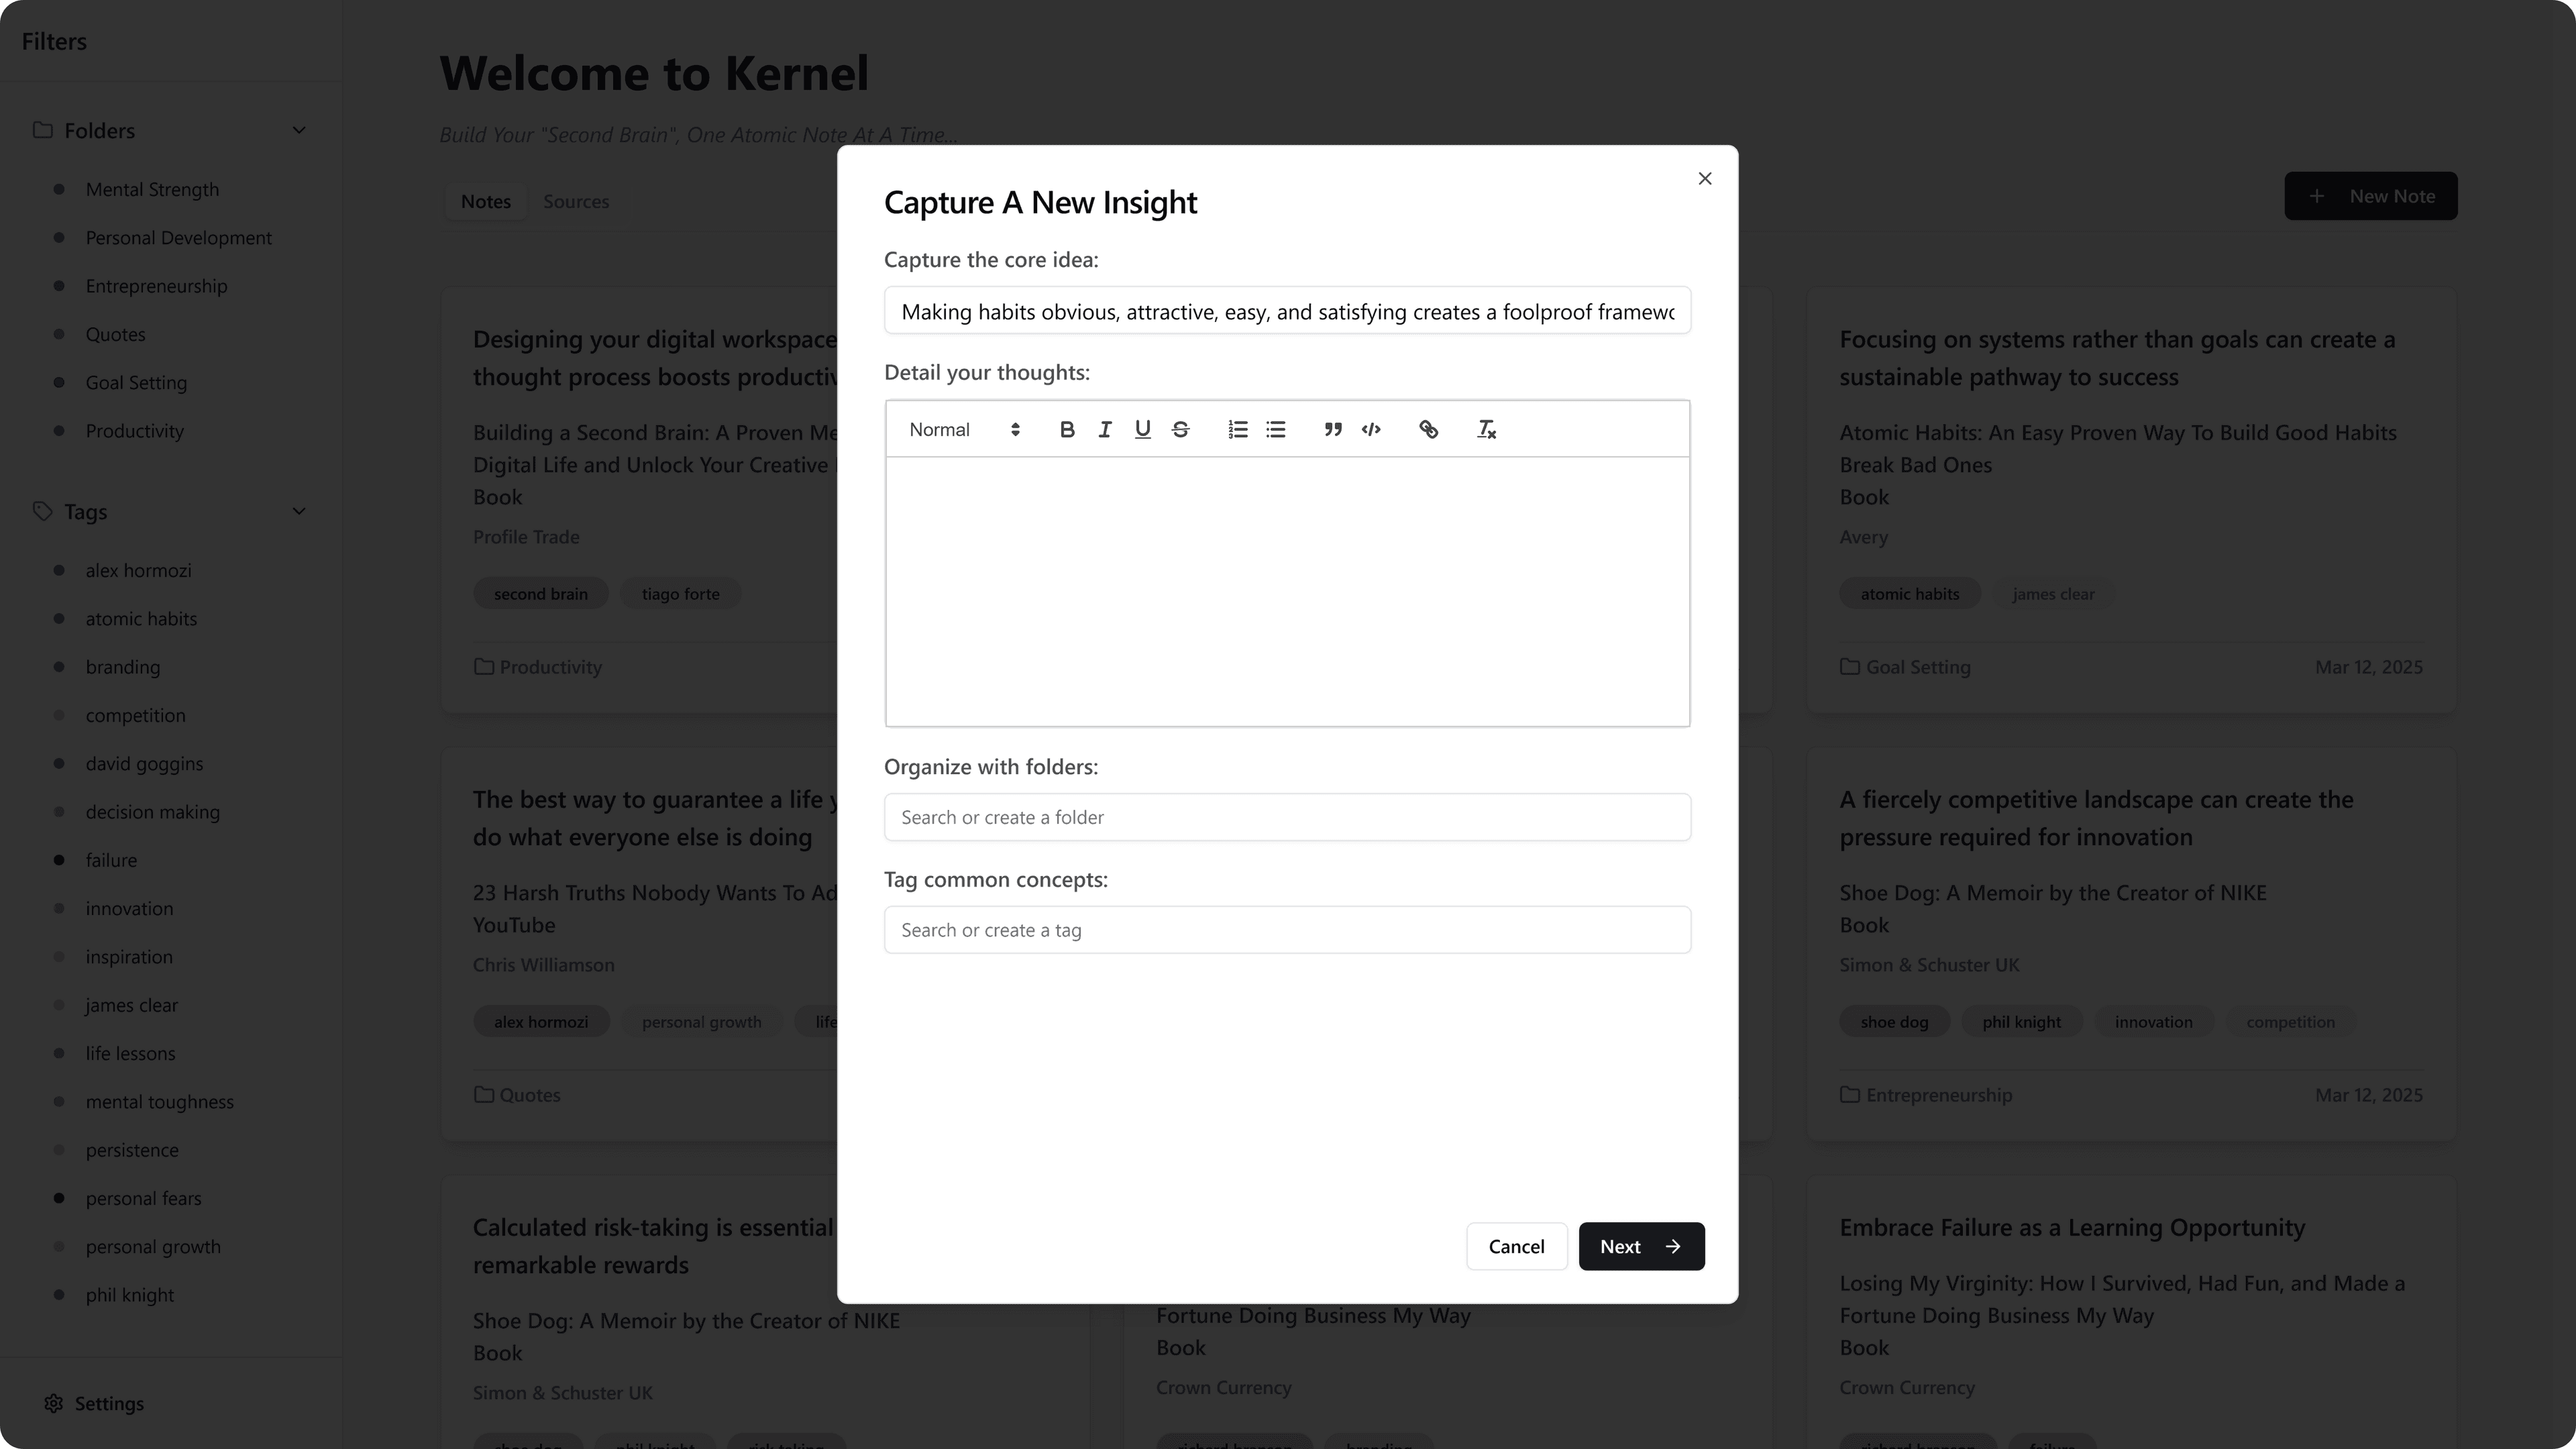The height and width of the screenshot is (1449, 2576).
Task: Apply strikethrough formatting to thoughts text
Action: (1181, 429)
